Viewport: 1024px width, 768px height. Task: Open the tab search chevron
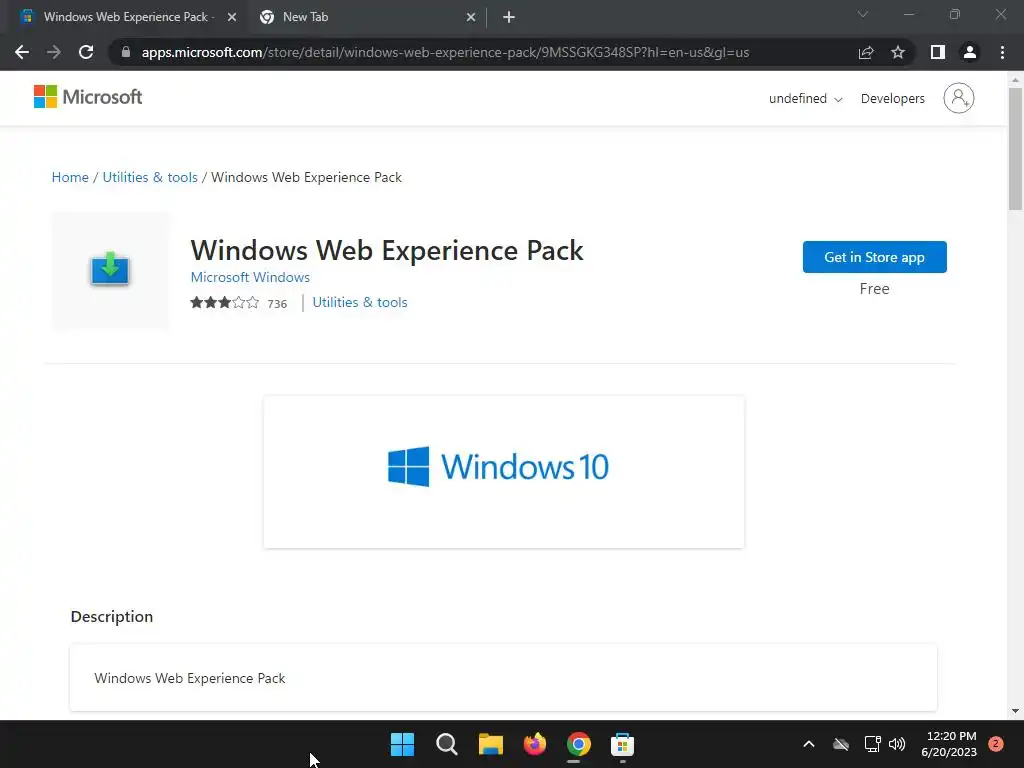coord(863,14)
